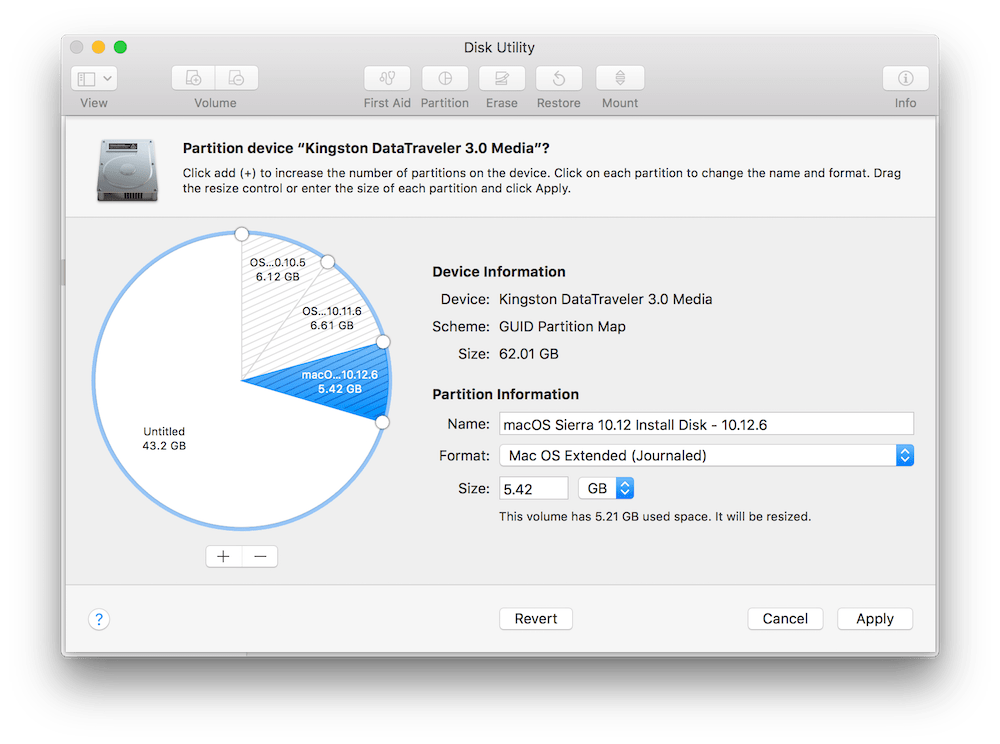1000x744 pixels.
Task: Click the 5.21 GB used space notice
Action: 655,516
